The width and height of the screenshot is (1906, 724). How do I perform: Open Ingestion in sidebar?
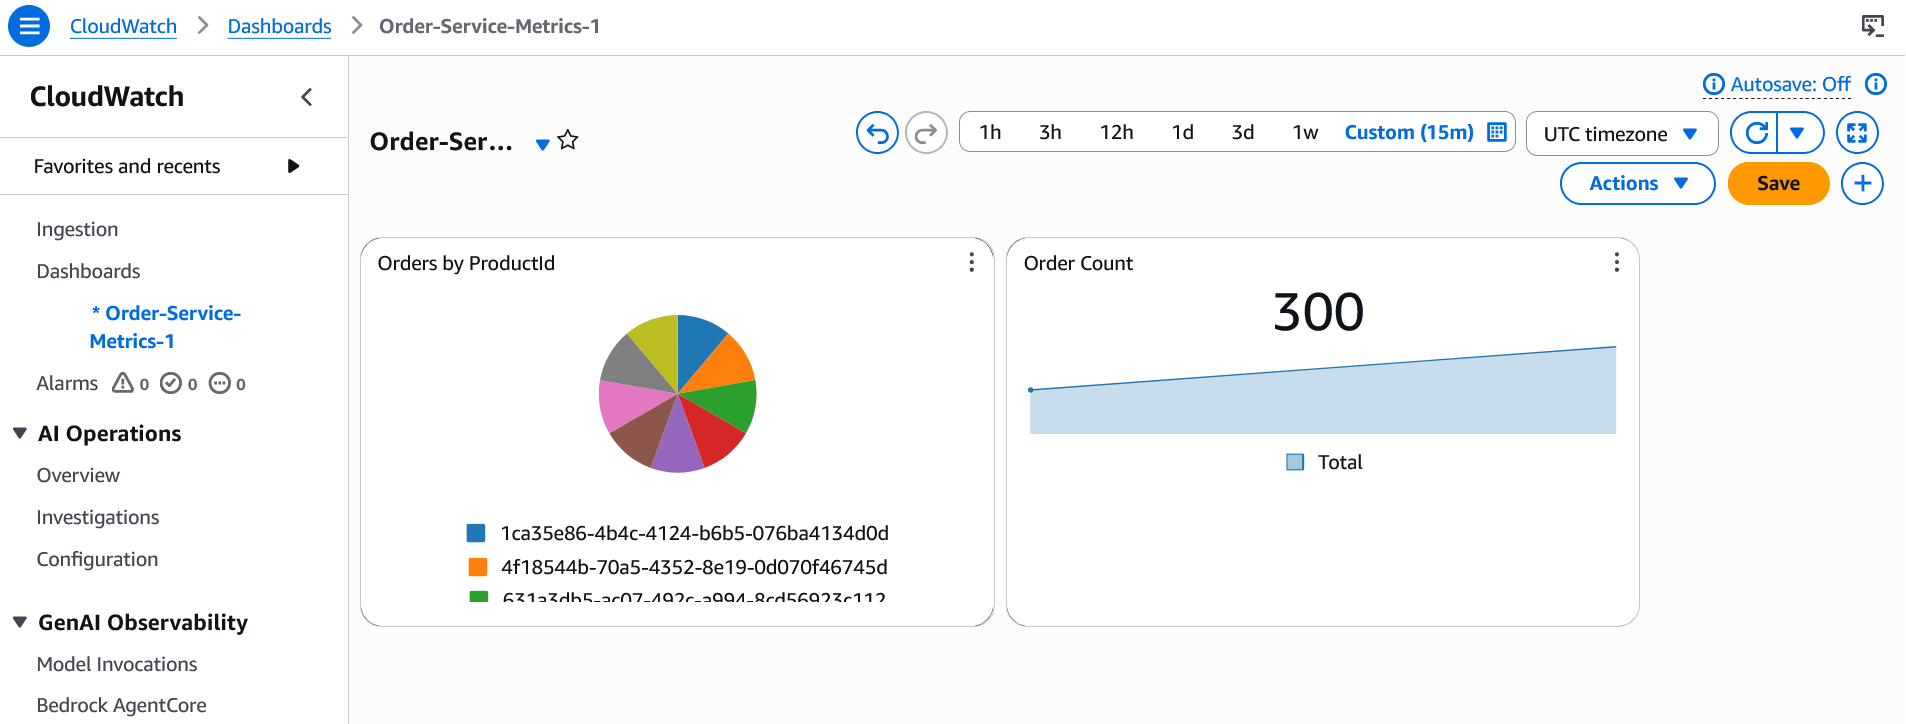[x=77, y=229]
